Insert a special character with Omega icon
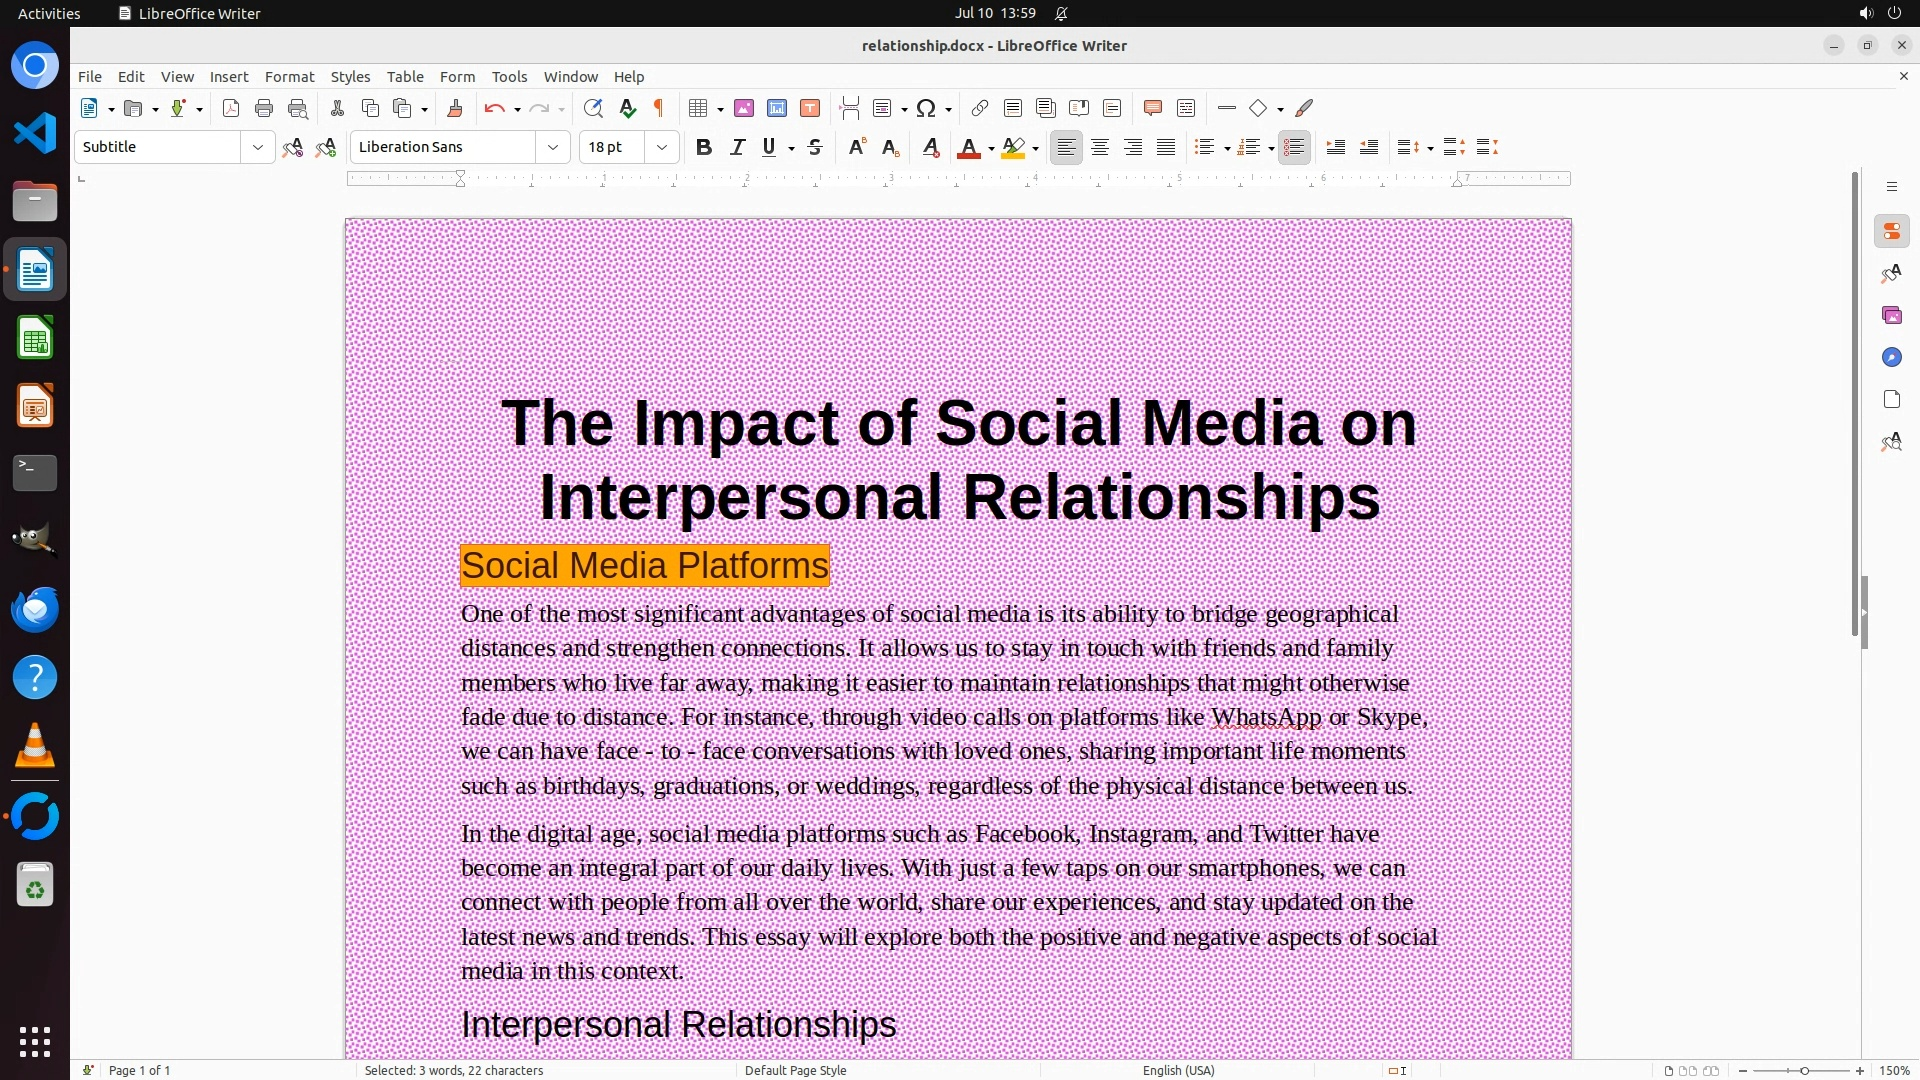 (926, 108)
